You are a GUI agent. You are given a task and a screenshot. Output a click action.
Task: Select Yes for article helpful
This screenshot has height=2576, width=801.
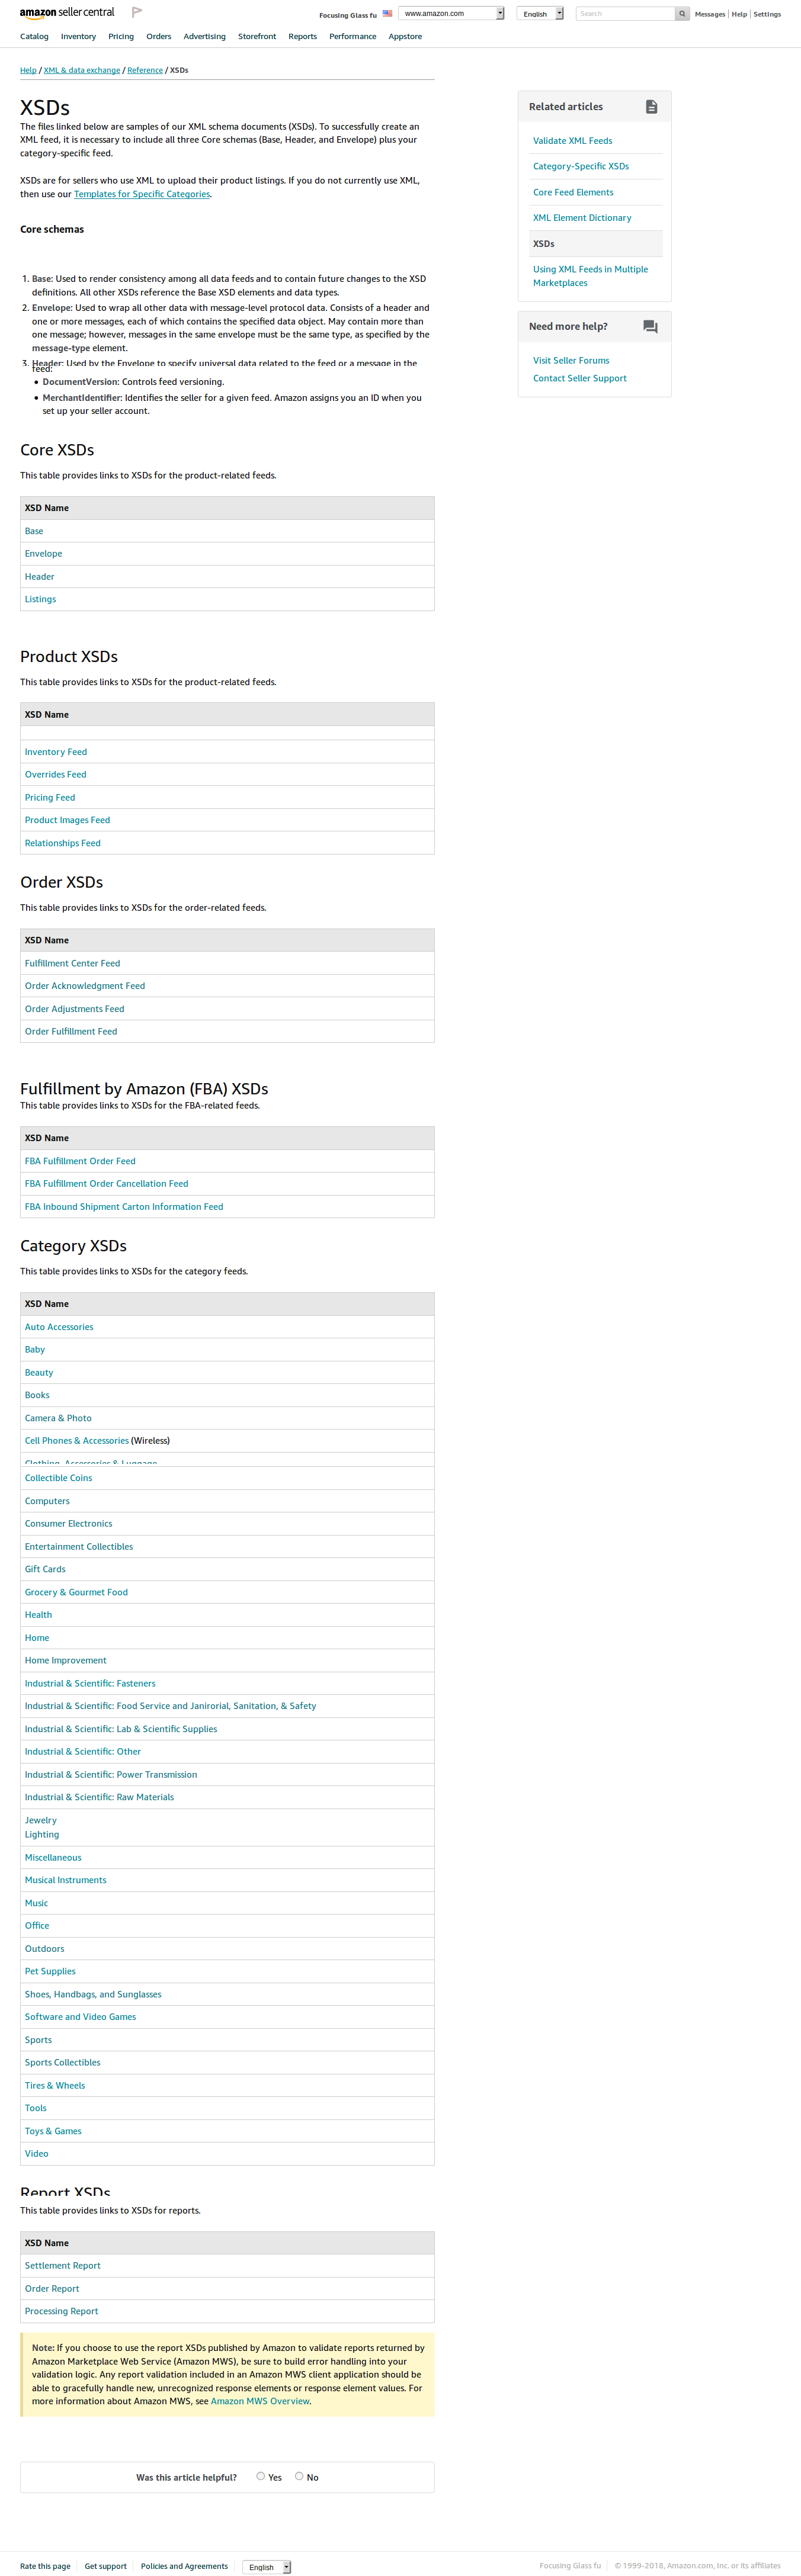click(261, 2476)
